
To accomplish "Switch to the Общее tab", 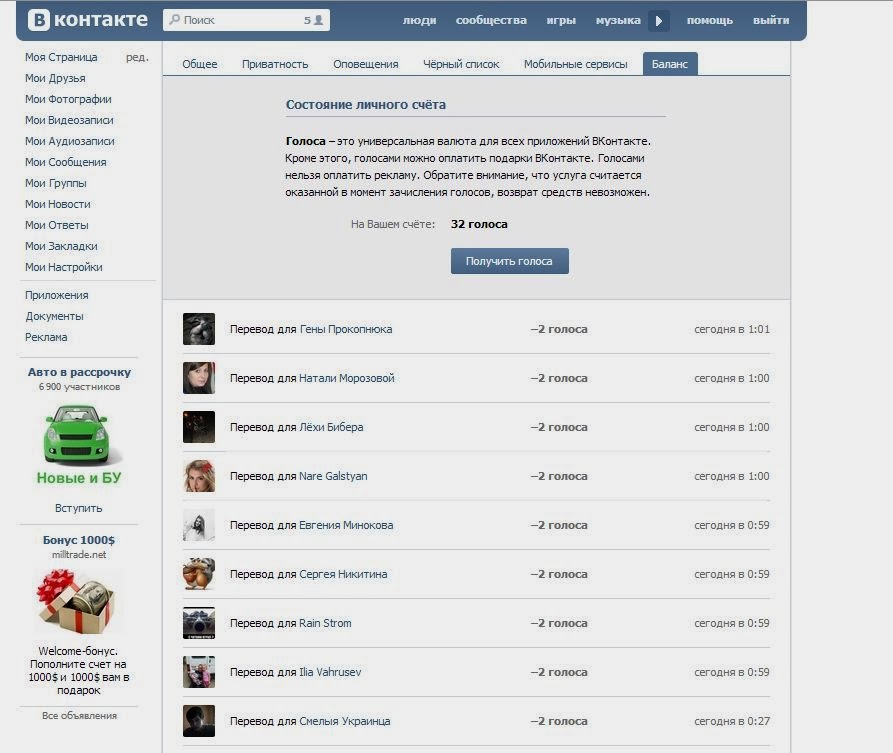I will click(x=200, y=64).
